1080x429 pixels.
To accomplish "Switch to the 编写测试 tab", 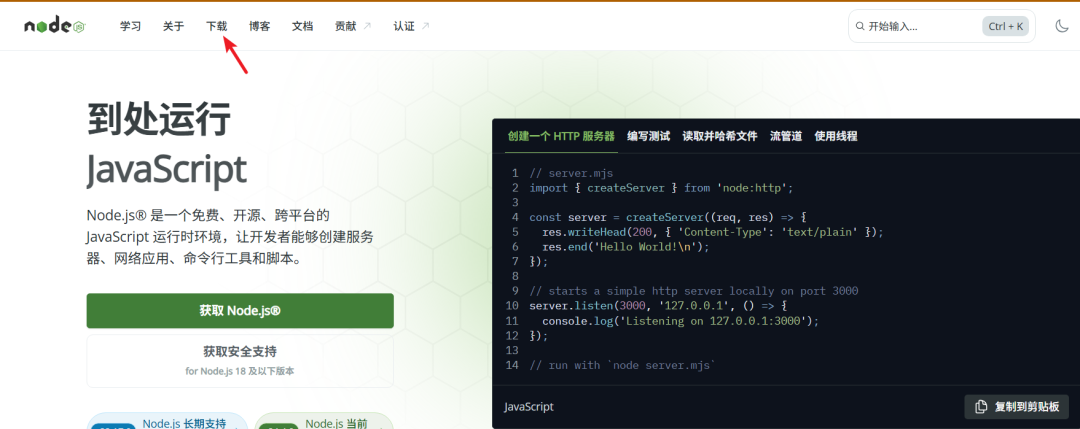I will click(x=648, y=136).
